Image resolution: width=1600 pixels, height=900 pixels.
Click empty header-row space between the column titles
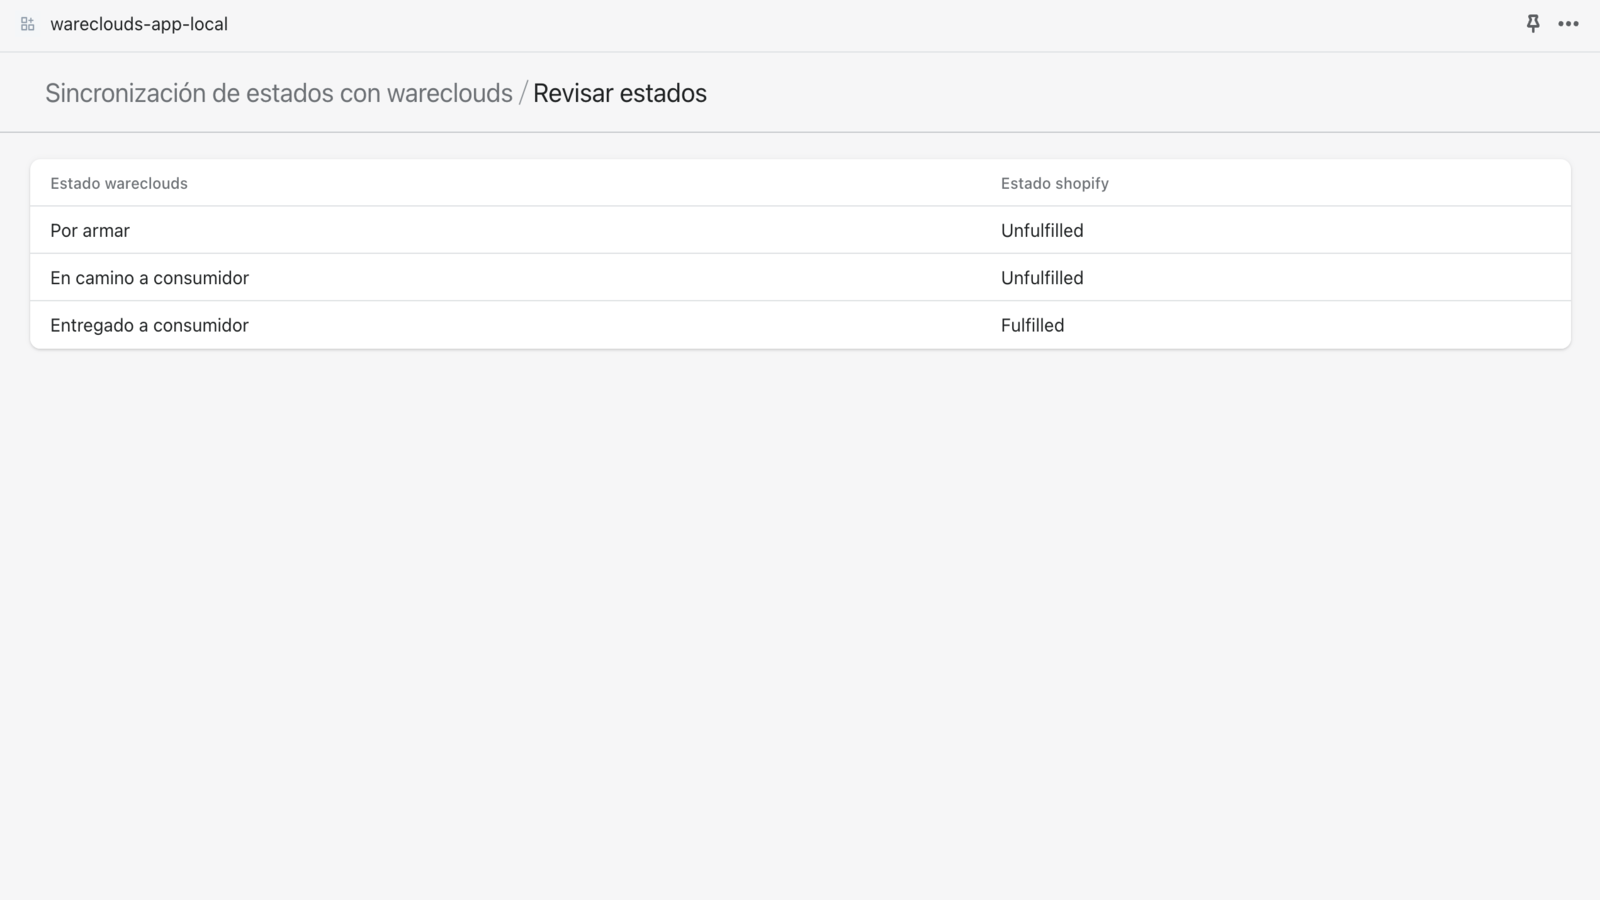[600, 183]
